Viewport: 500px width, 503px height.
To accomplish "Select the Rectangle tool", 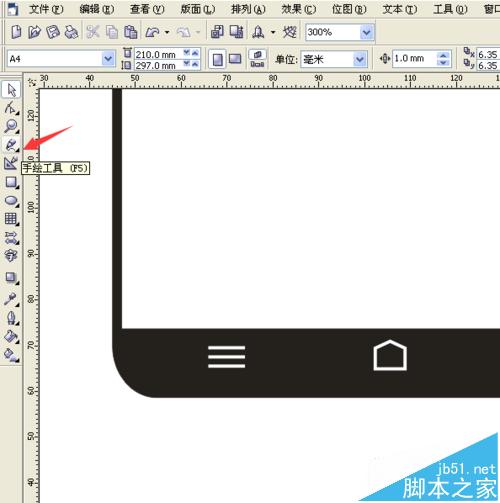I will click(11, 182).
